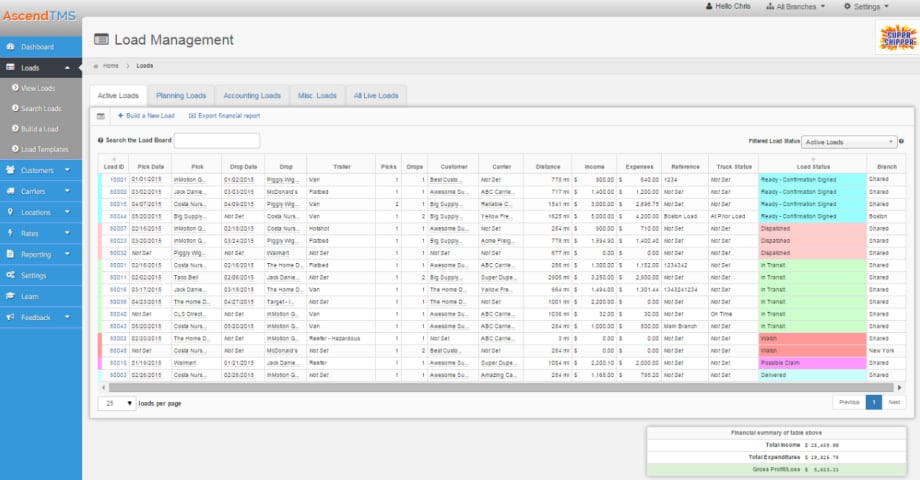The height and width of the screenshot is (480, 920).
Task: Click the scrollbar right arrow
Action: (x=899, y=387)
